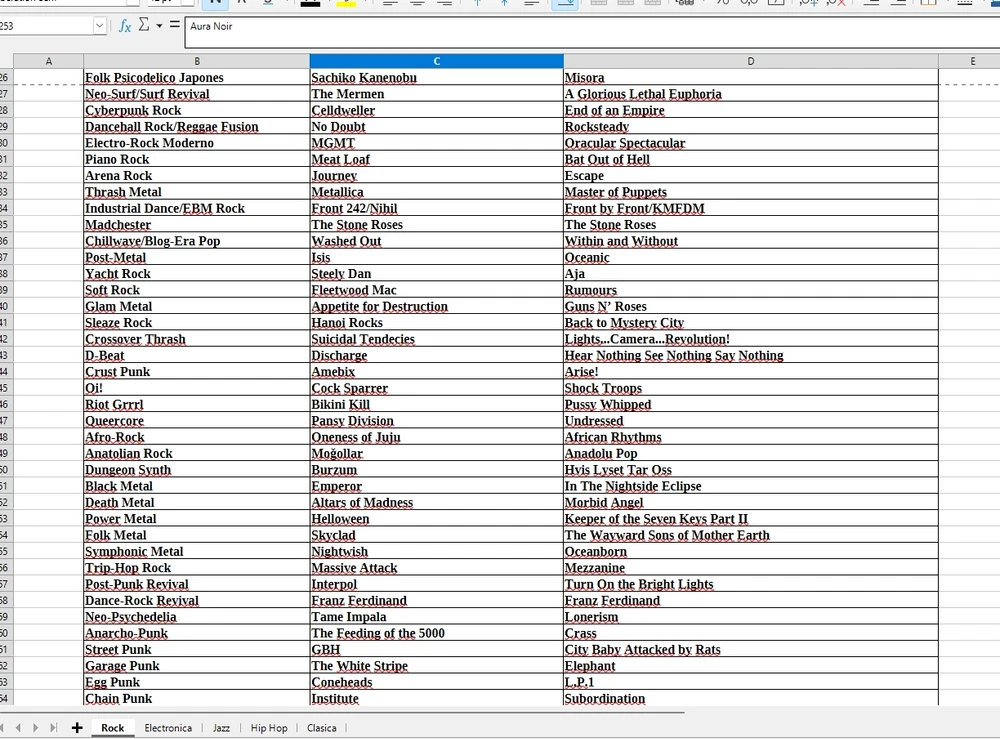Switch to the Clasica sheet tab
The image size is (1000, 739).
pyautogui.click(x=321, y=728)
